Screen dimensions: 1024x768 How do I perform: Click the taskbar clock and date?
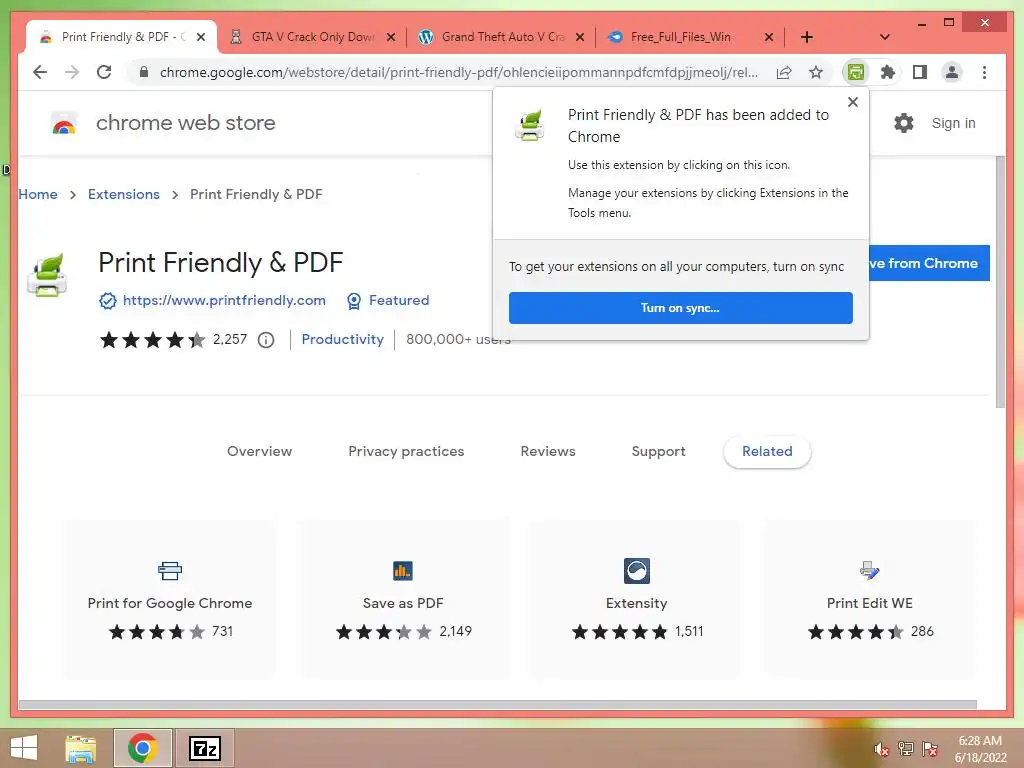tap(980, 749)
